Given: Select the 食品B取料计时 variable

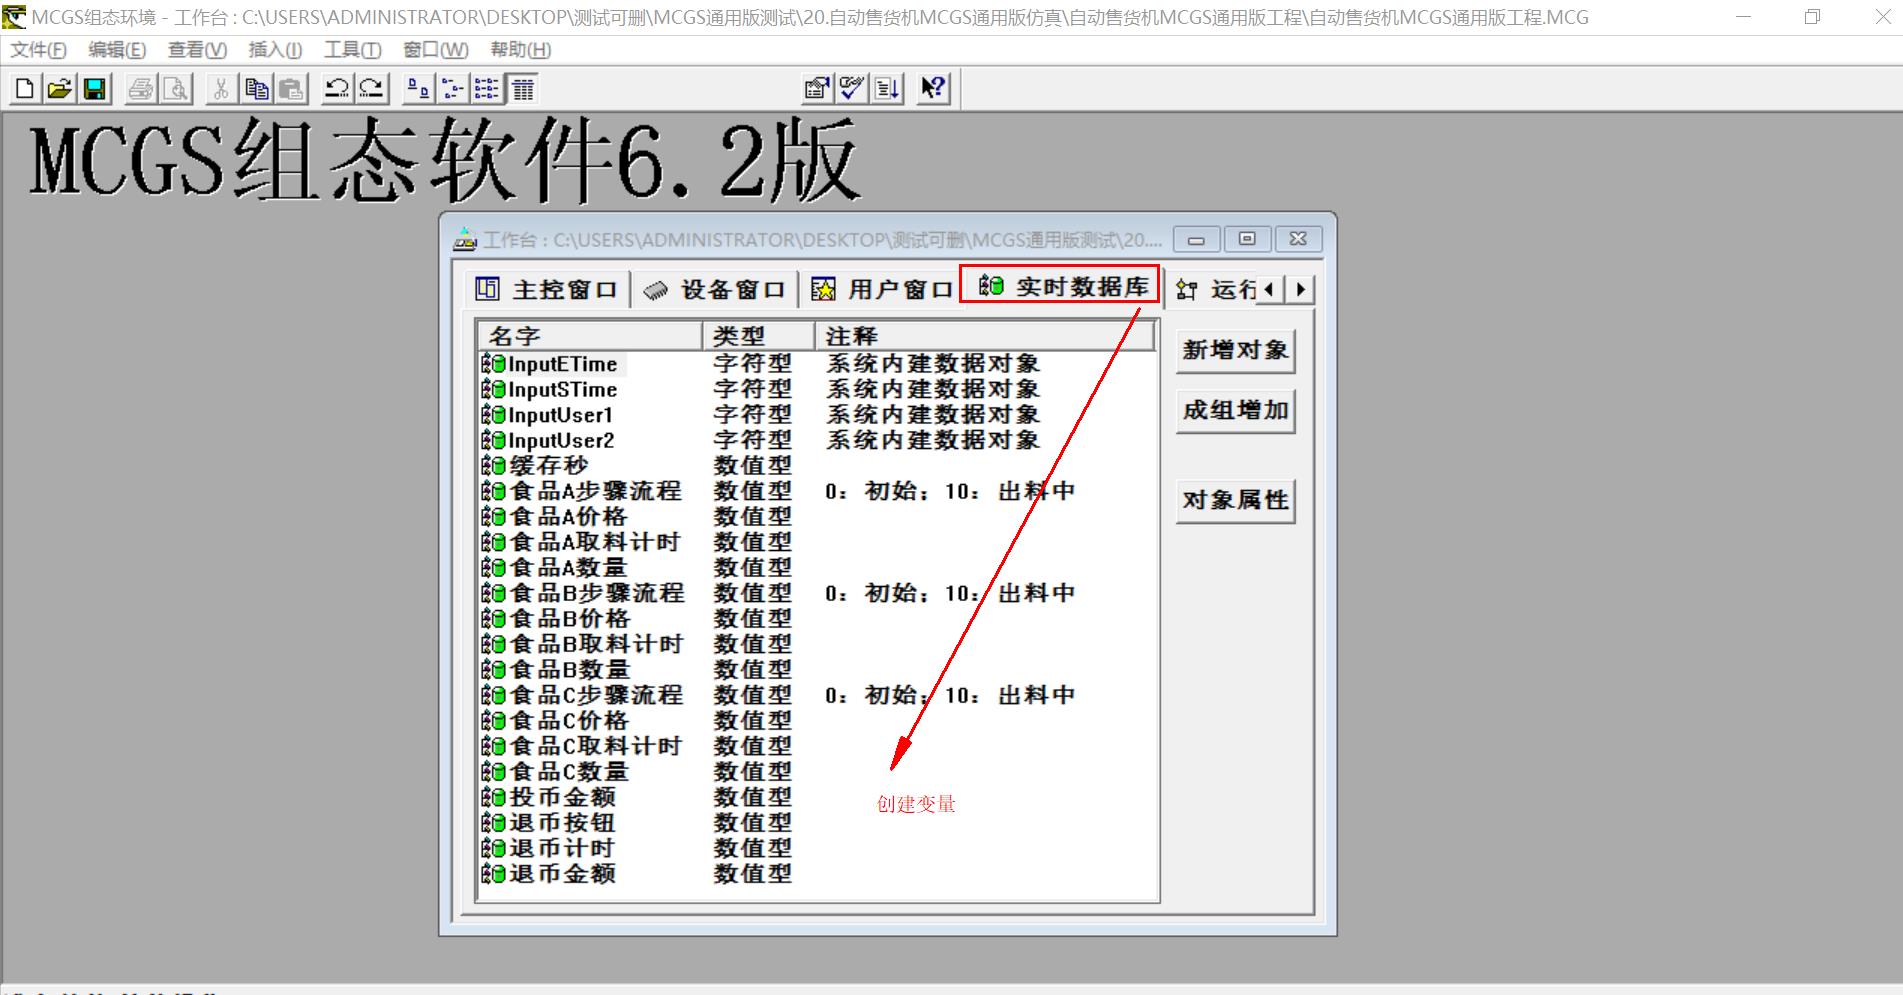Looking at the screenshot, I should [584, 645].
